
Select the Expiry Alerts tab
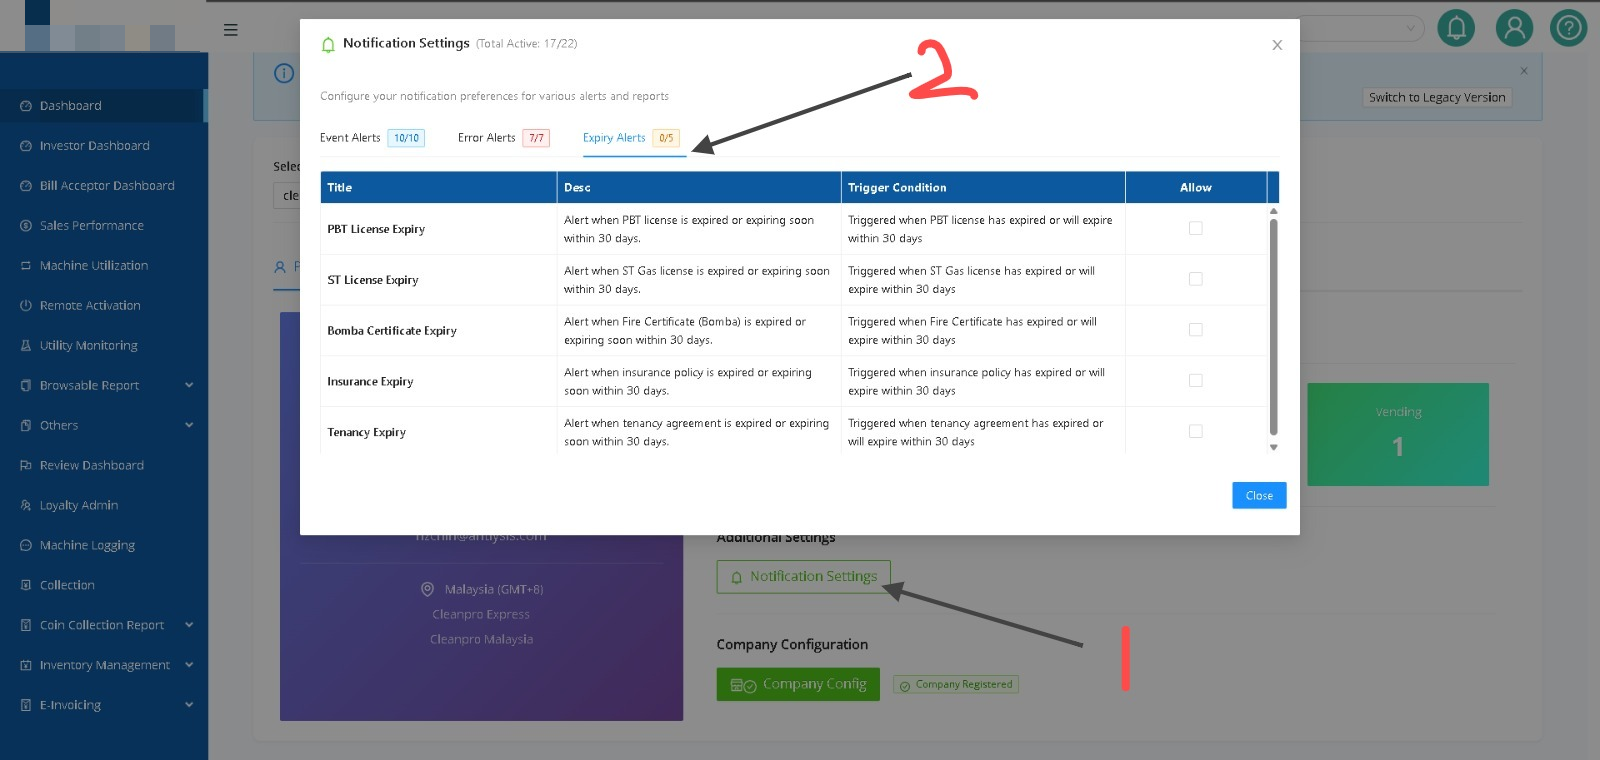(632, 138)
